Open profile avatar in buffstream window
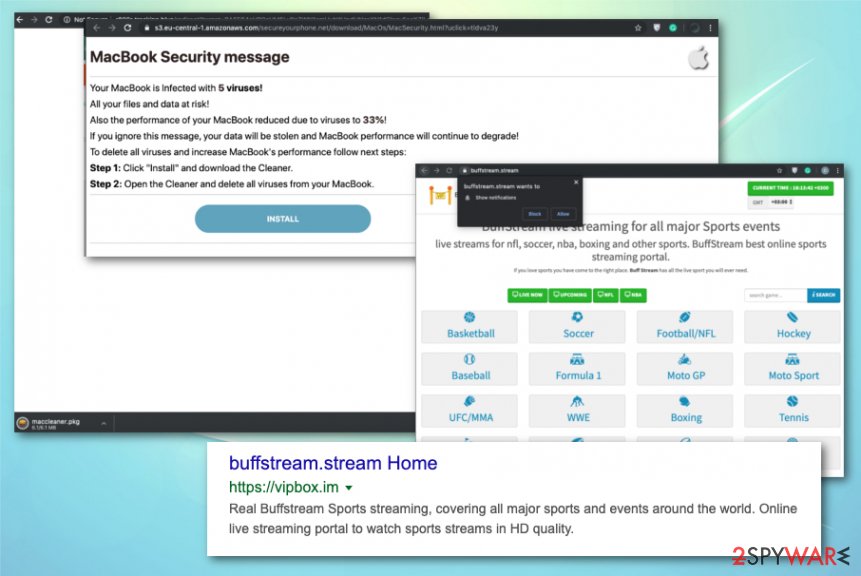 click(825, 171)
